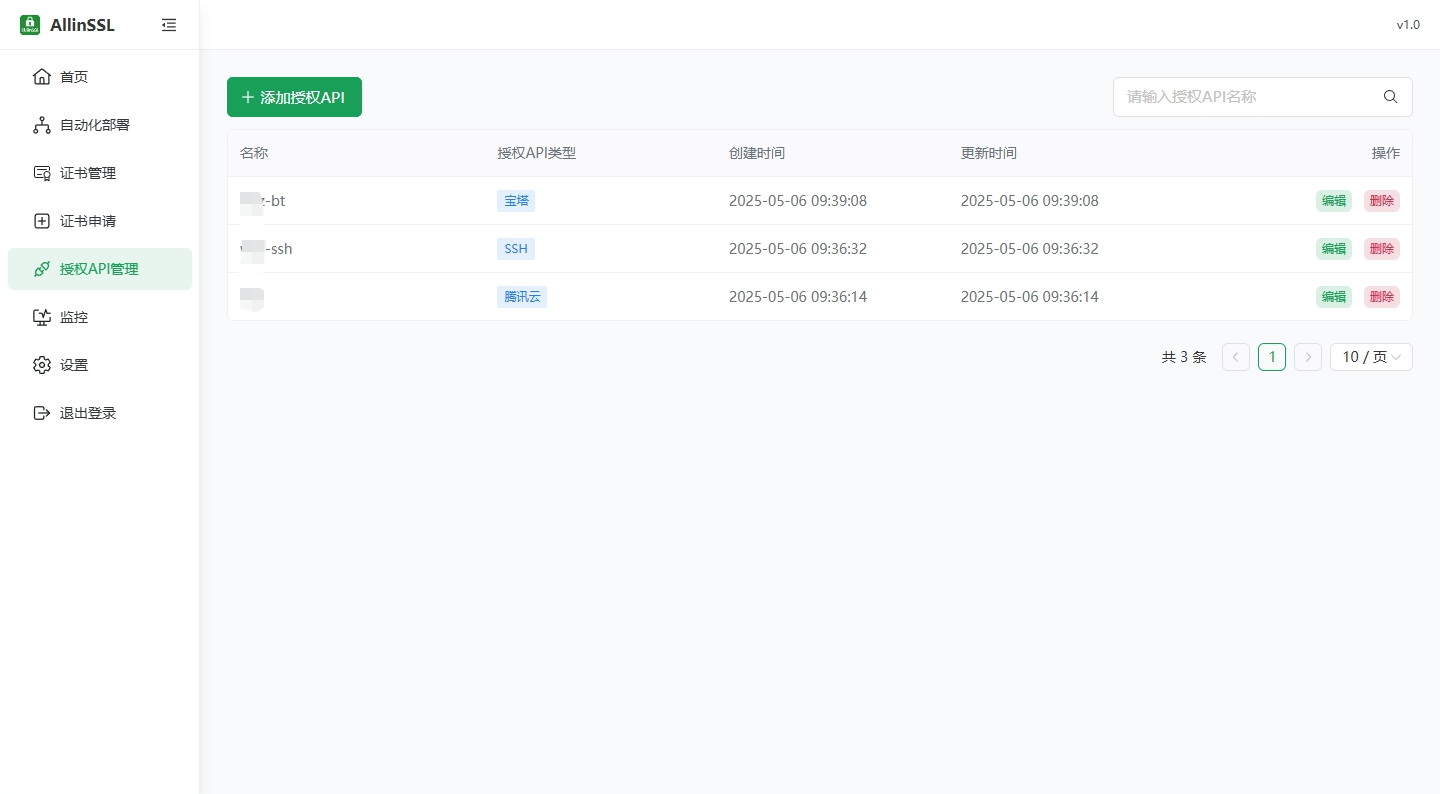Open the 证书管理 menu item
The image size is (1440, 794).
pos(88,173)
